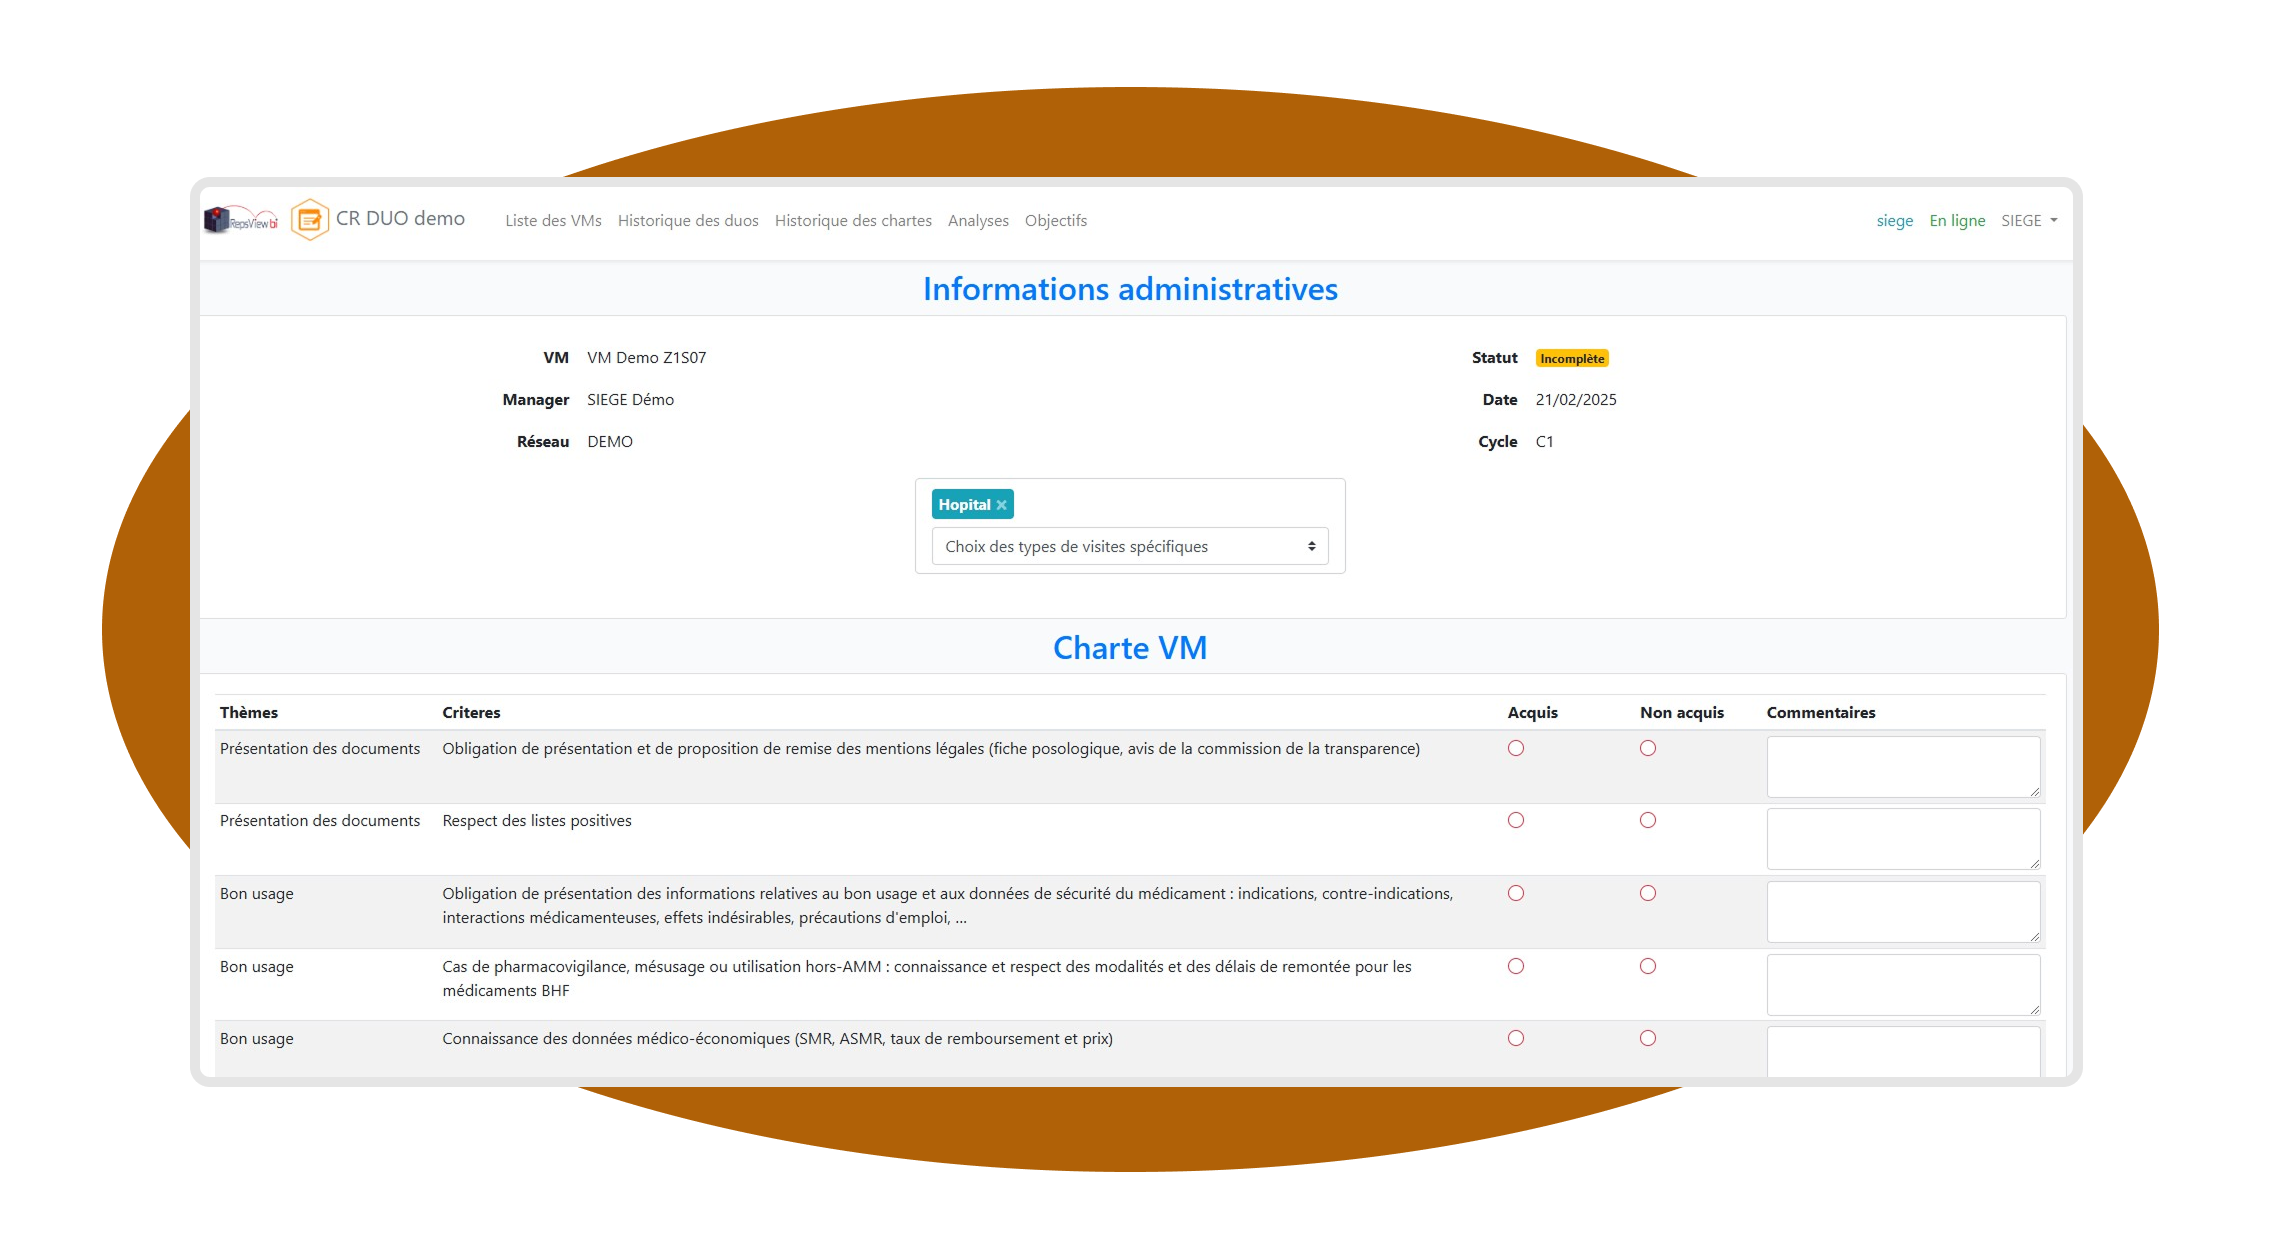Viewport: 2291px width, 1259px height.
Task: Go to Historique des duos
Action: click(688, 221)
